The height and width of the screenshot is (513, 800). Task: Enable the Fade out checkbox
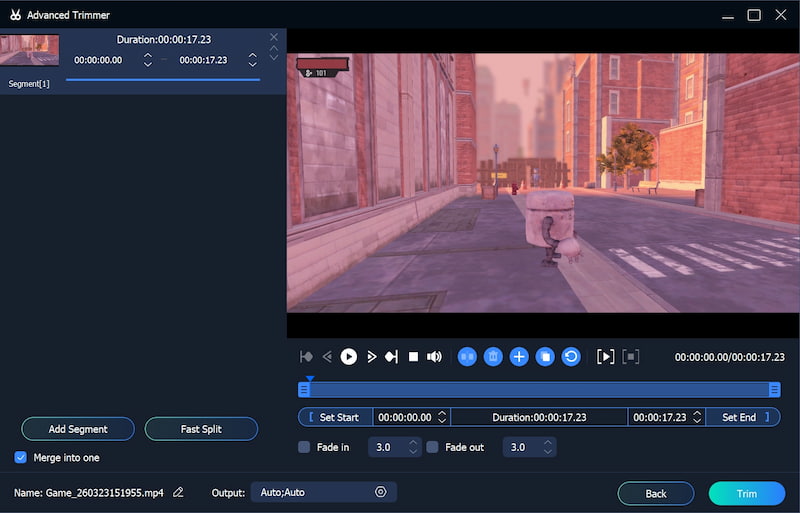(433, 447)
